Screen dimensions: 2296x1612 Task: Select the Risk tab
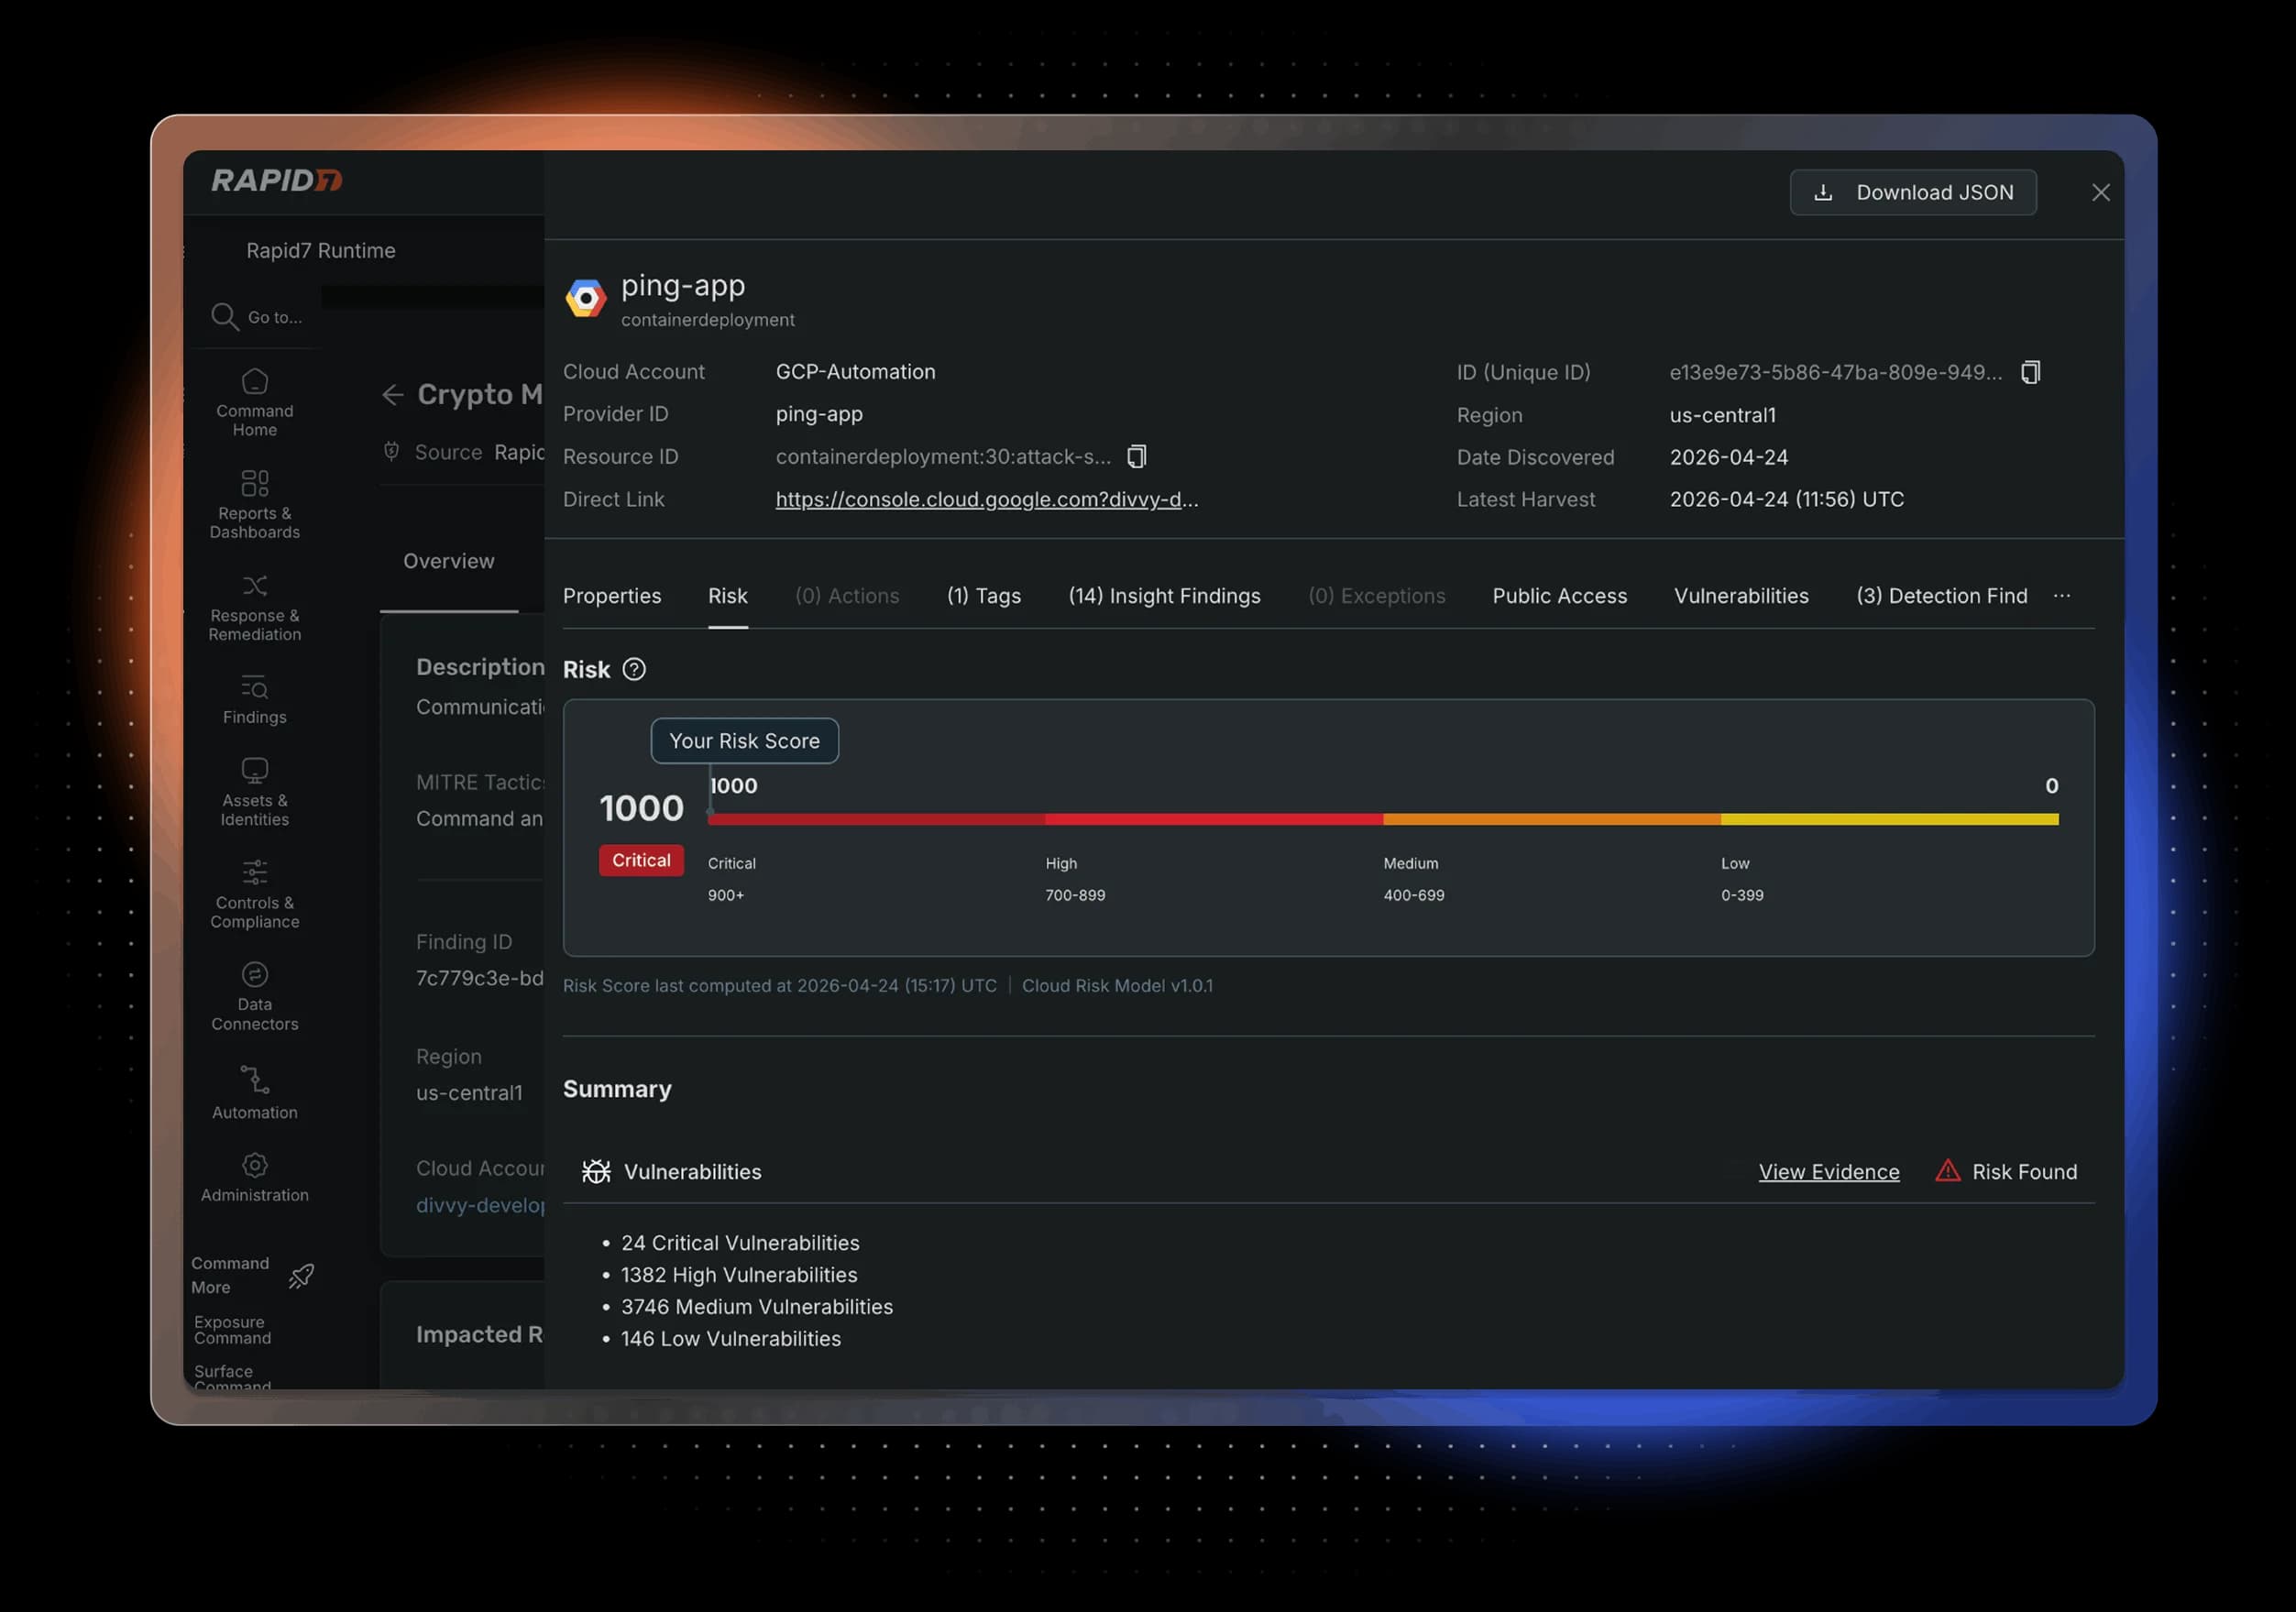click(x=727, y=596)
